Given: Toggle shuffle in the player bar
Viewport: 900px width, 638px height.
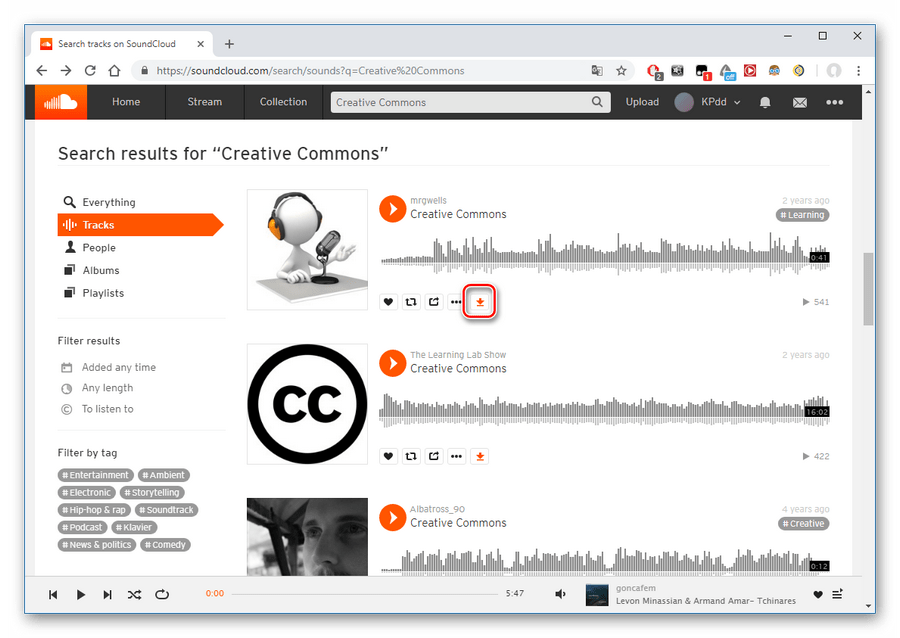Looking at the screenshot, I should click(134, 594).
